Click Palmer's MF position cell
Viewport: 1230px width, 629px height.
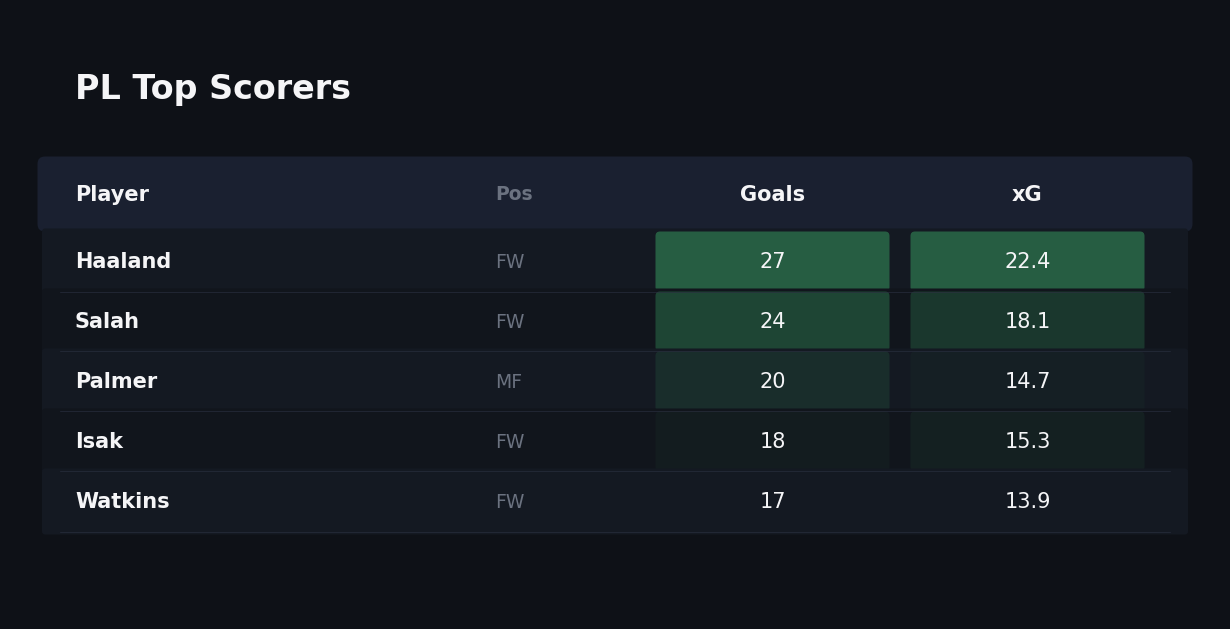pos(509,382)
